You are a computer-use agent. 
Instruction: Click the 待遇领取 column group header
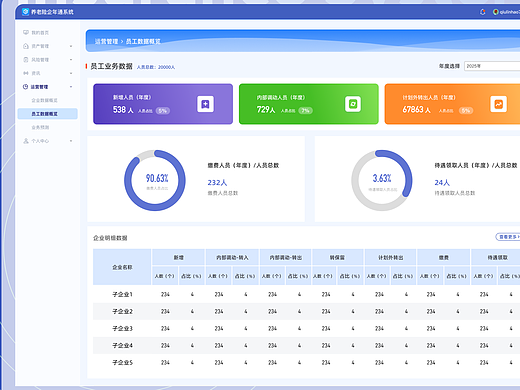coord(497,257)
